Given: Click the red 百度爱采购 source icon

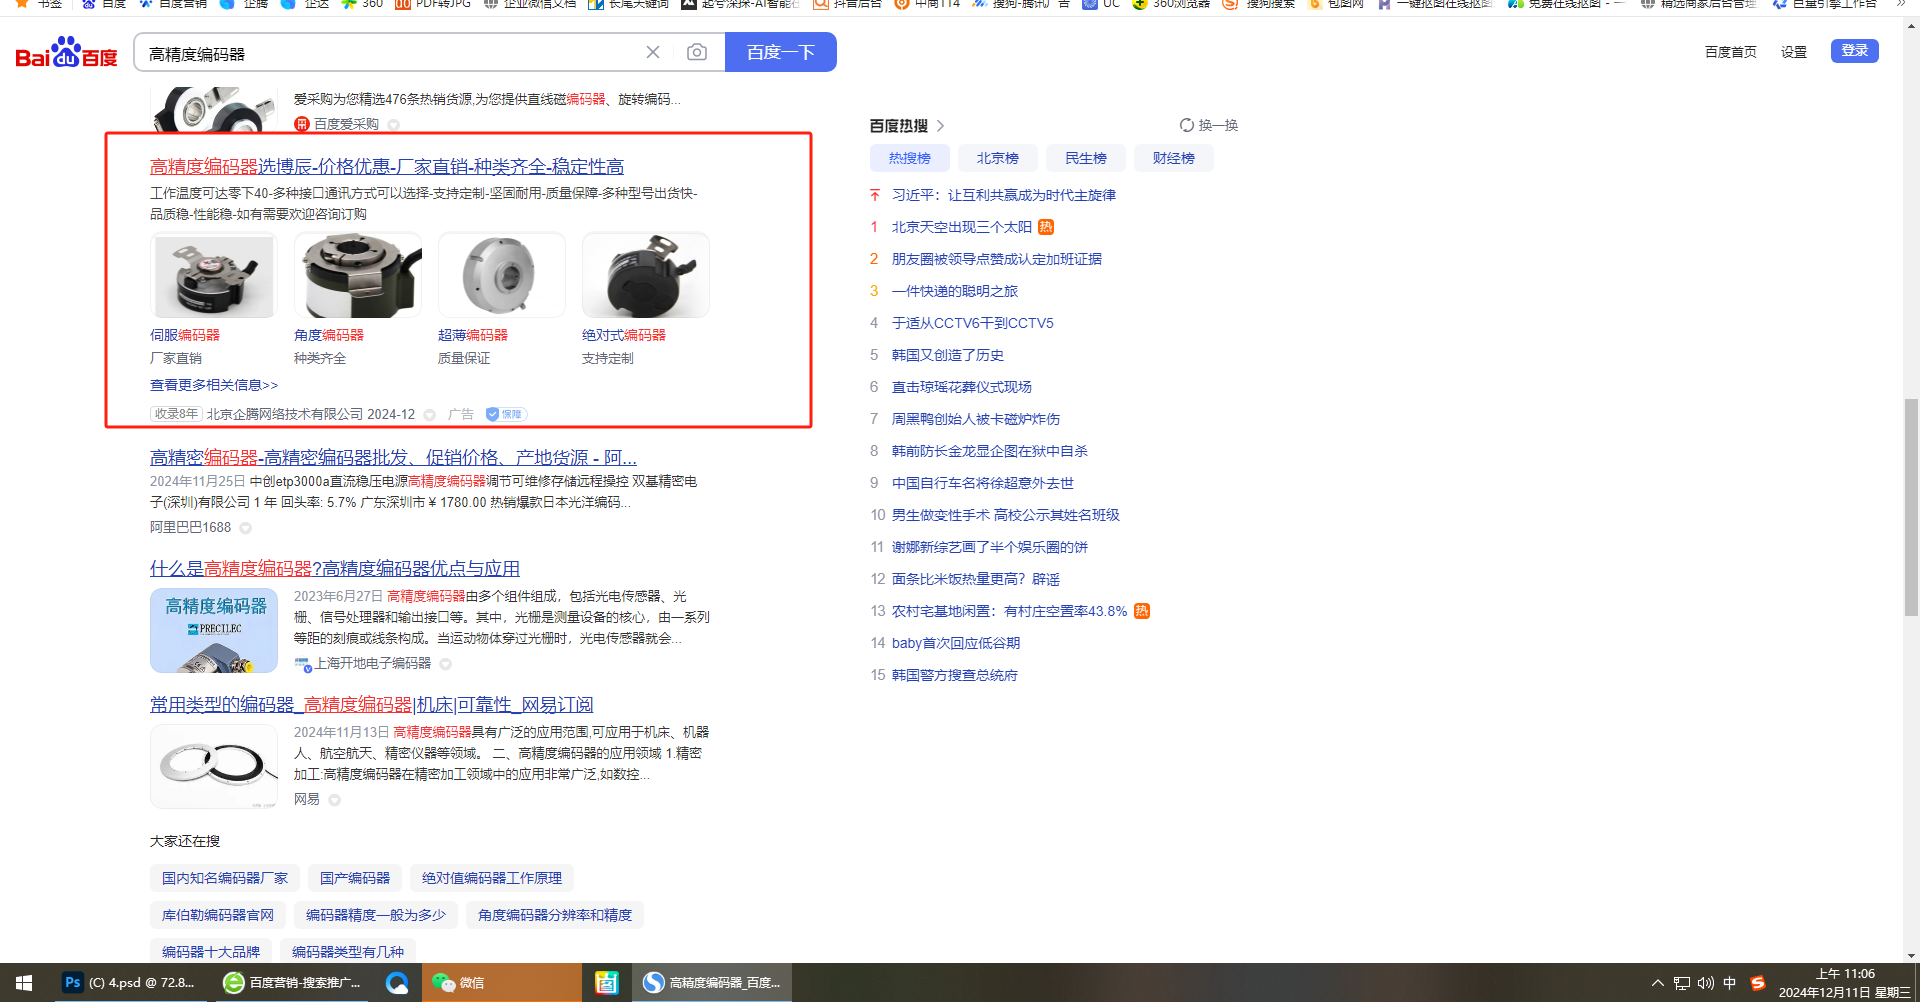Looking at the screenshot, I should (x=301, y=124).
